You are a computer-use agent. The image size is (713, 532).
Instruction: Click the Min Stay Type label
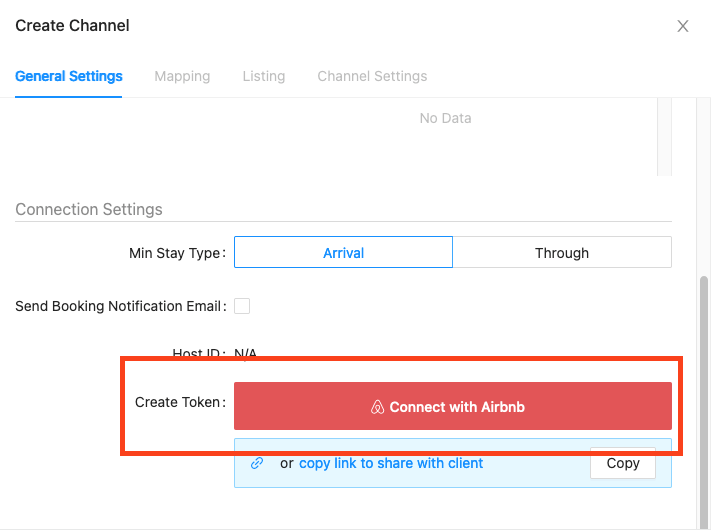[177, 253]
